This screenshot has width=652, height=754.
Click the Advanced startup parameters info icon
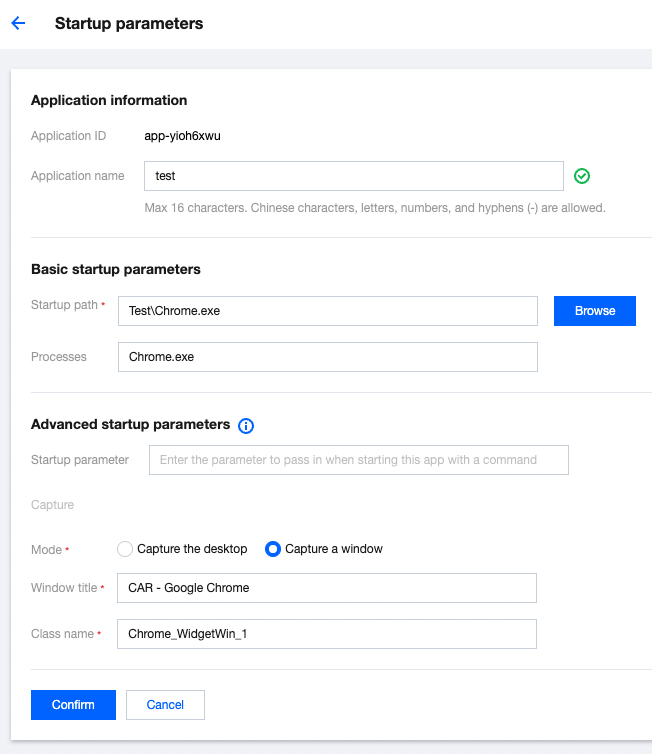coord(246,426)
